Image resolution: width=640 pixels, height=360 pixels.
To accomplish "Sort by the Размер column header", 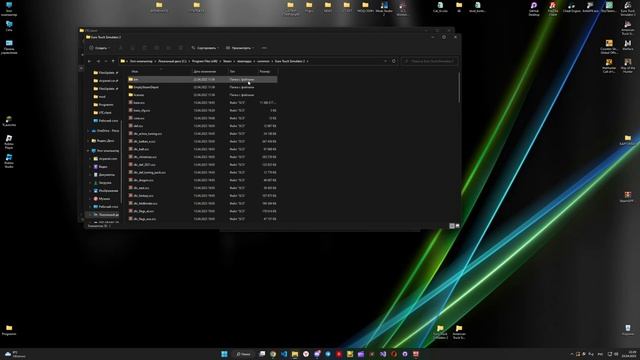I will click(268, 71).
